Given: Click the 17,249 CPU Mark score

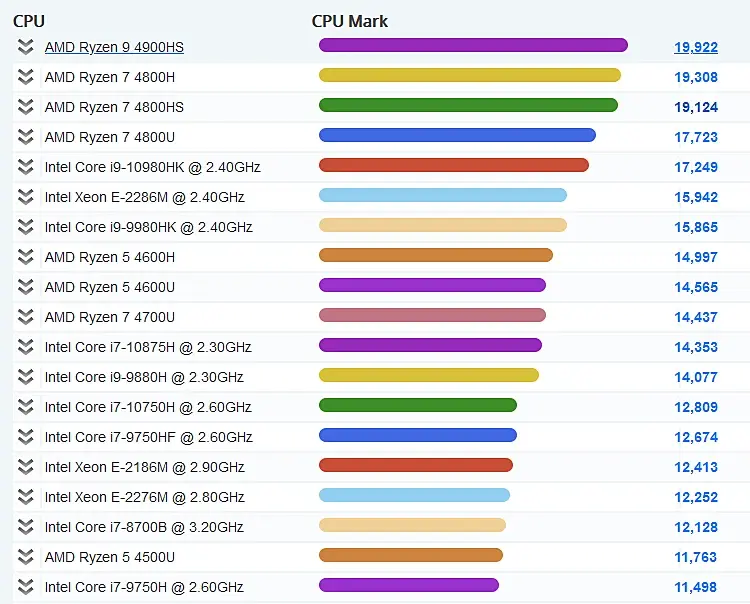Looking at the screenshot, I should click(696, 167).
